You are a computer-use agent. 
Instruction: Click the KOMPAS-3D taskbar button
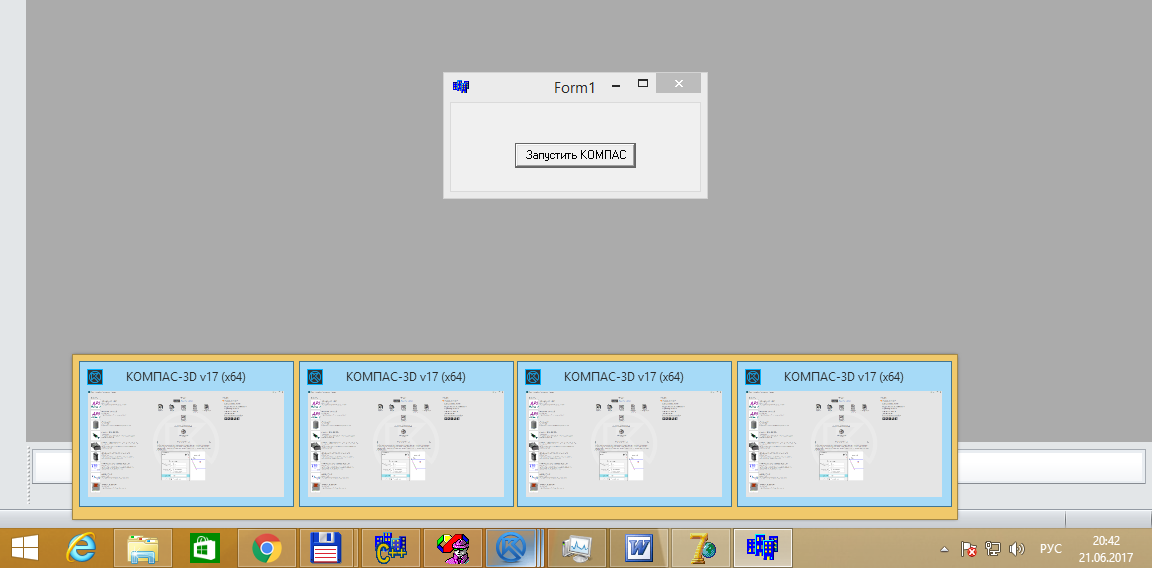click(x=514, y=548)
